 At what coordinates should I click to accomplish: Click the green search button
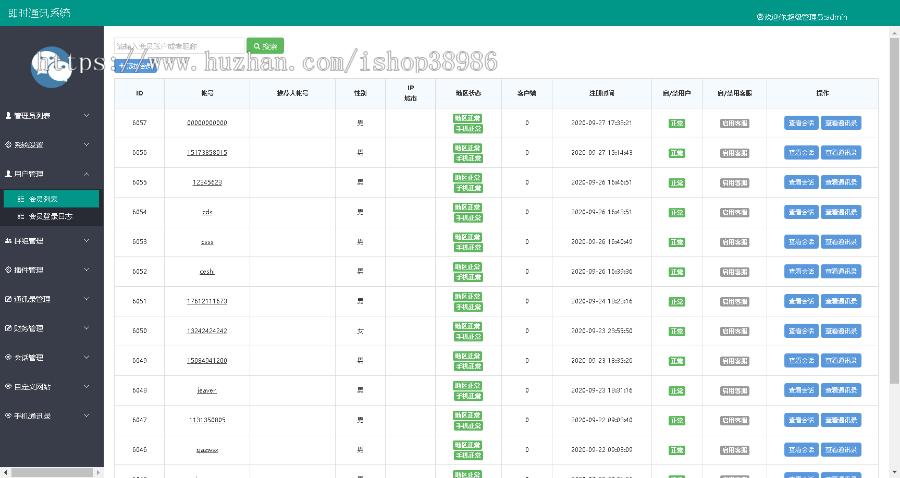pyautogui.click(x=265, y=46)
